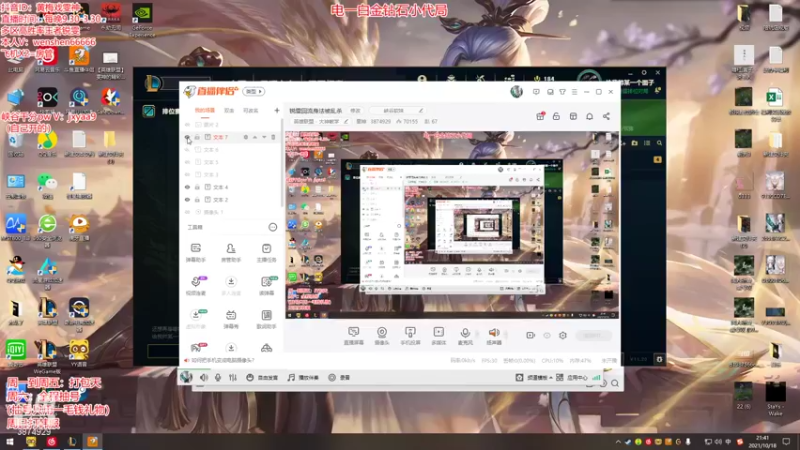The width and height of the screenshot is (800, 450).
Task: Click the user avatar in the title bar
Action: 516,92
